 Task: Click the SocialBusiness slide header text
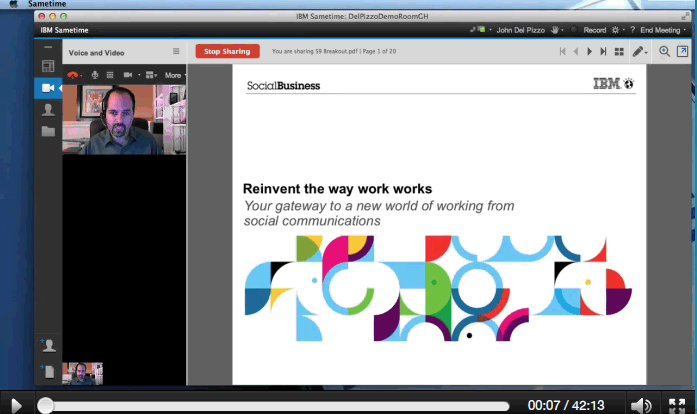click(284, 86)
